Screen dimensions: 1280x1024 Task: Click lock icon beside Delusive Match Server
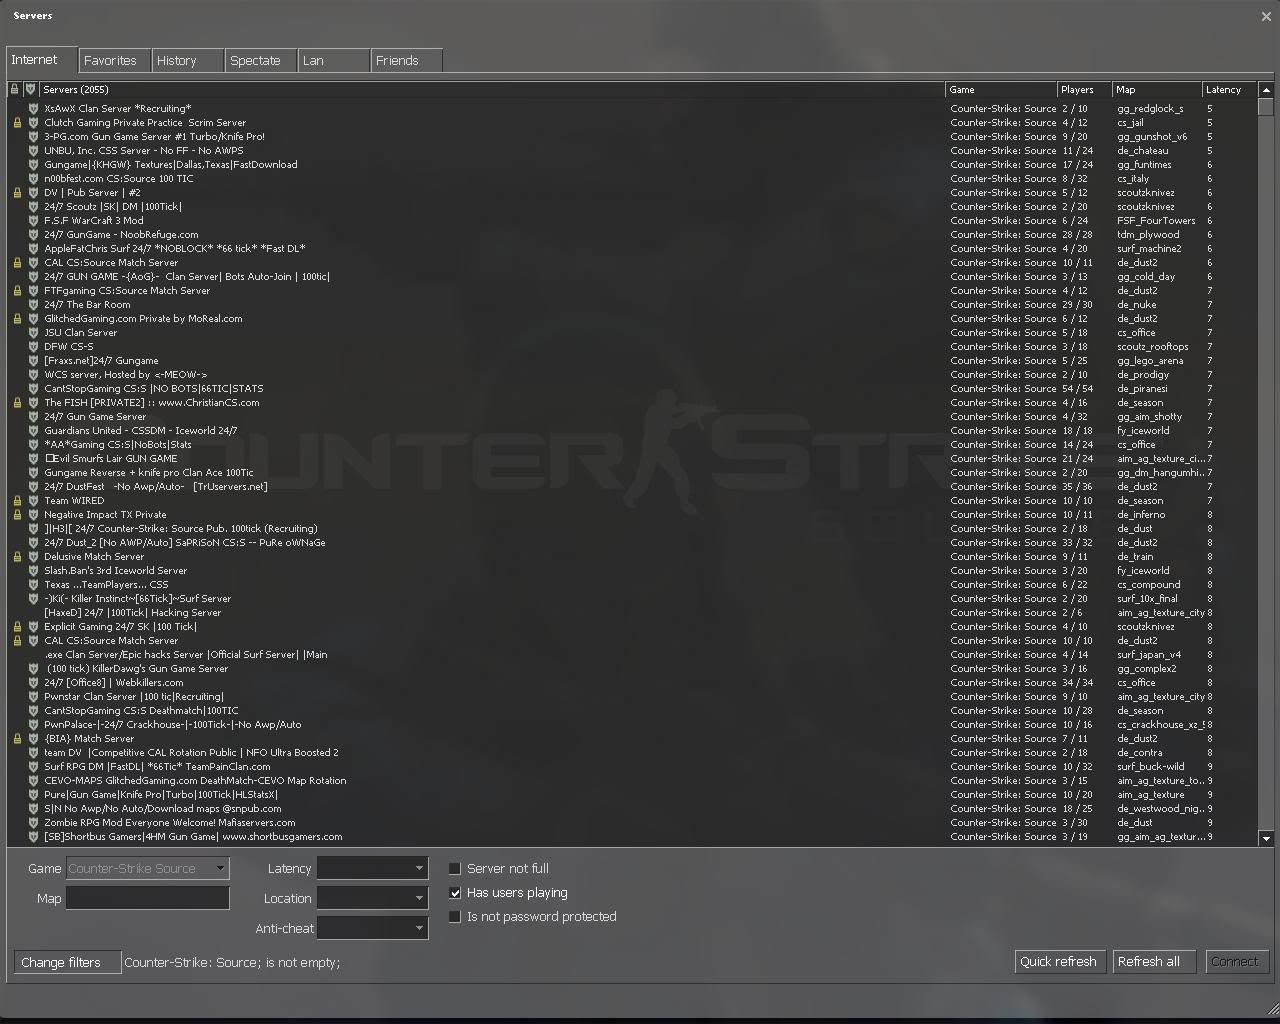(17, 557)
